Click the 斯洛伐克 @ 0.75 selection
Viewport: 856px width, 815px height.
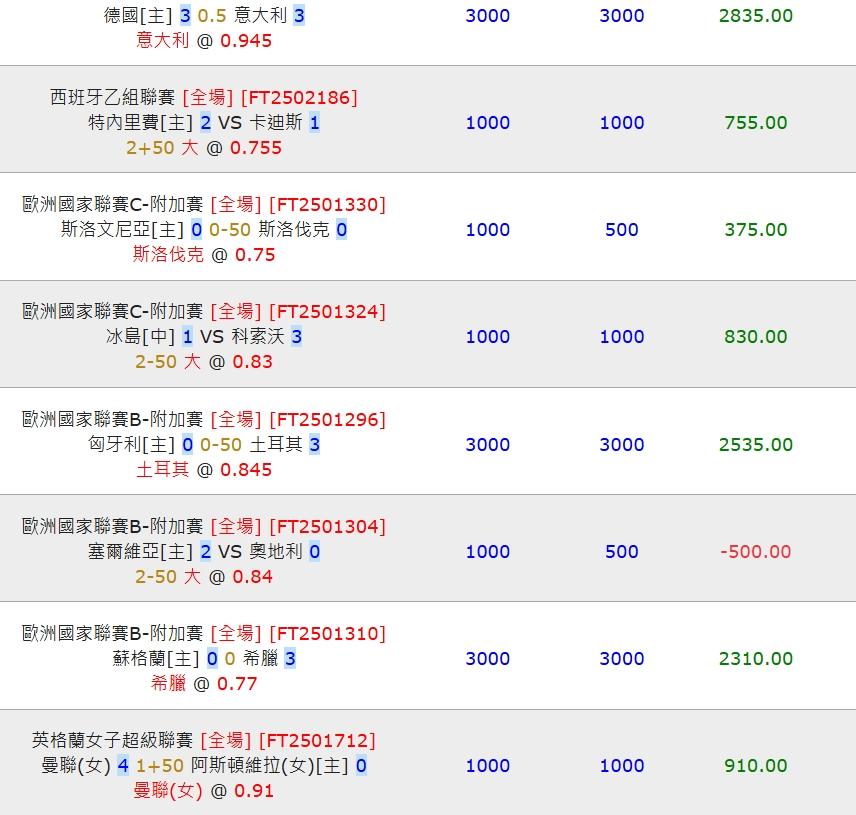click(204, 255)
